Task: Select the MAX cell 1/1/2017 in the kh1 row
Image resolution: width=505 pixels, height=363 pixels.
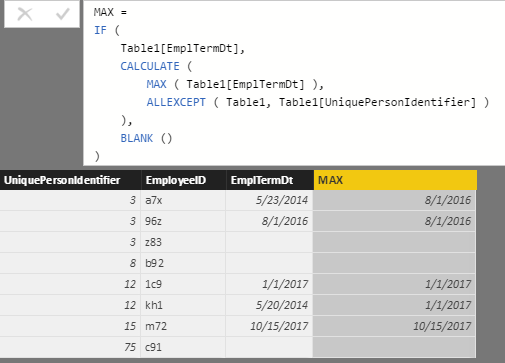Action: pyautogui.click(x=394, y=305)
